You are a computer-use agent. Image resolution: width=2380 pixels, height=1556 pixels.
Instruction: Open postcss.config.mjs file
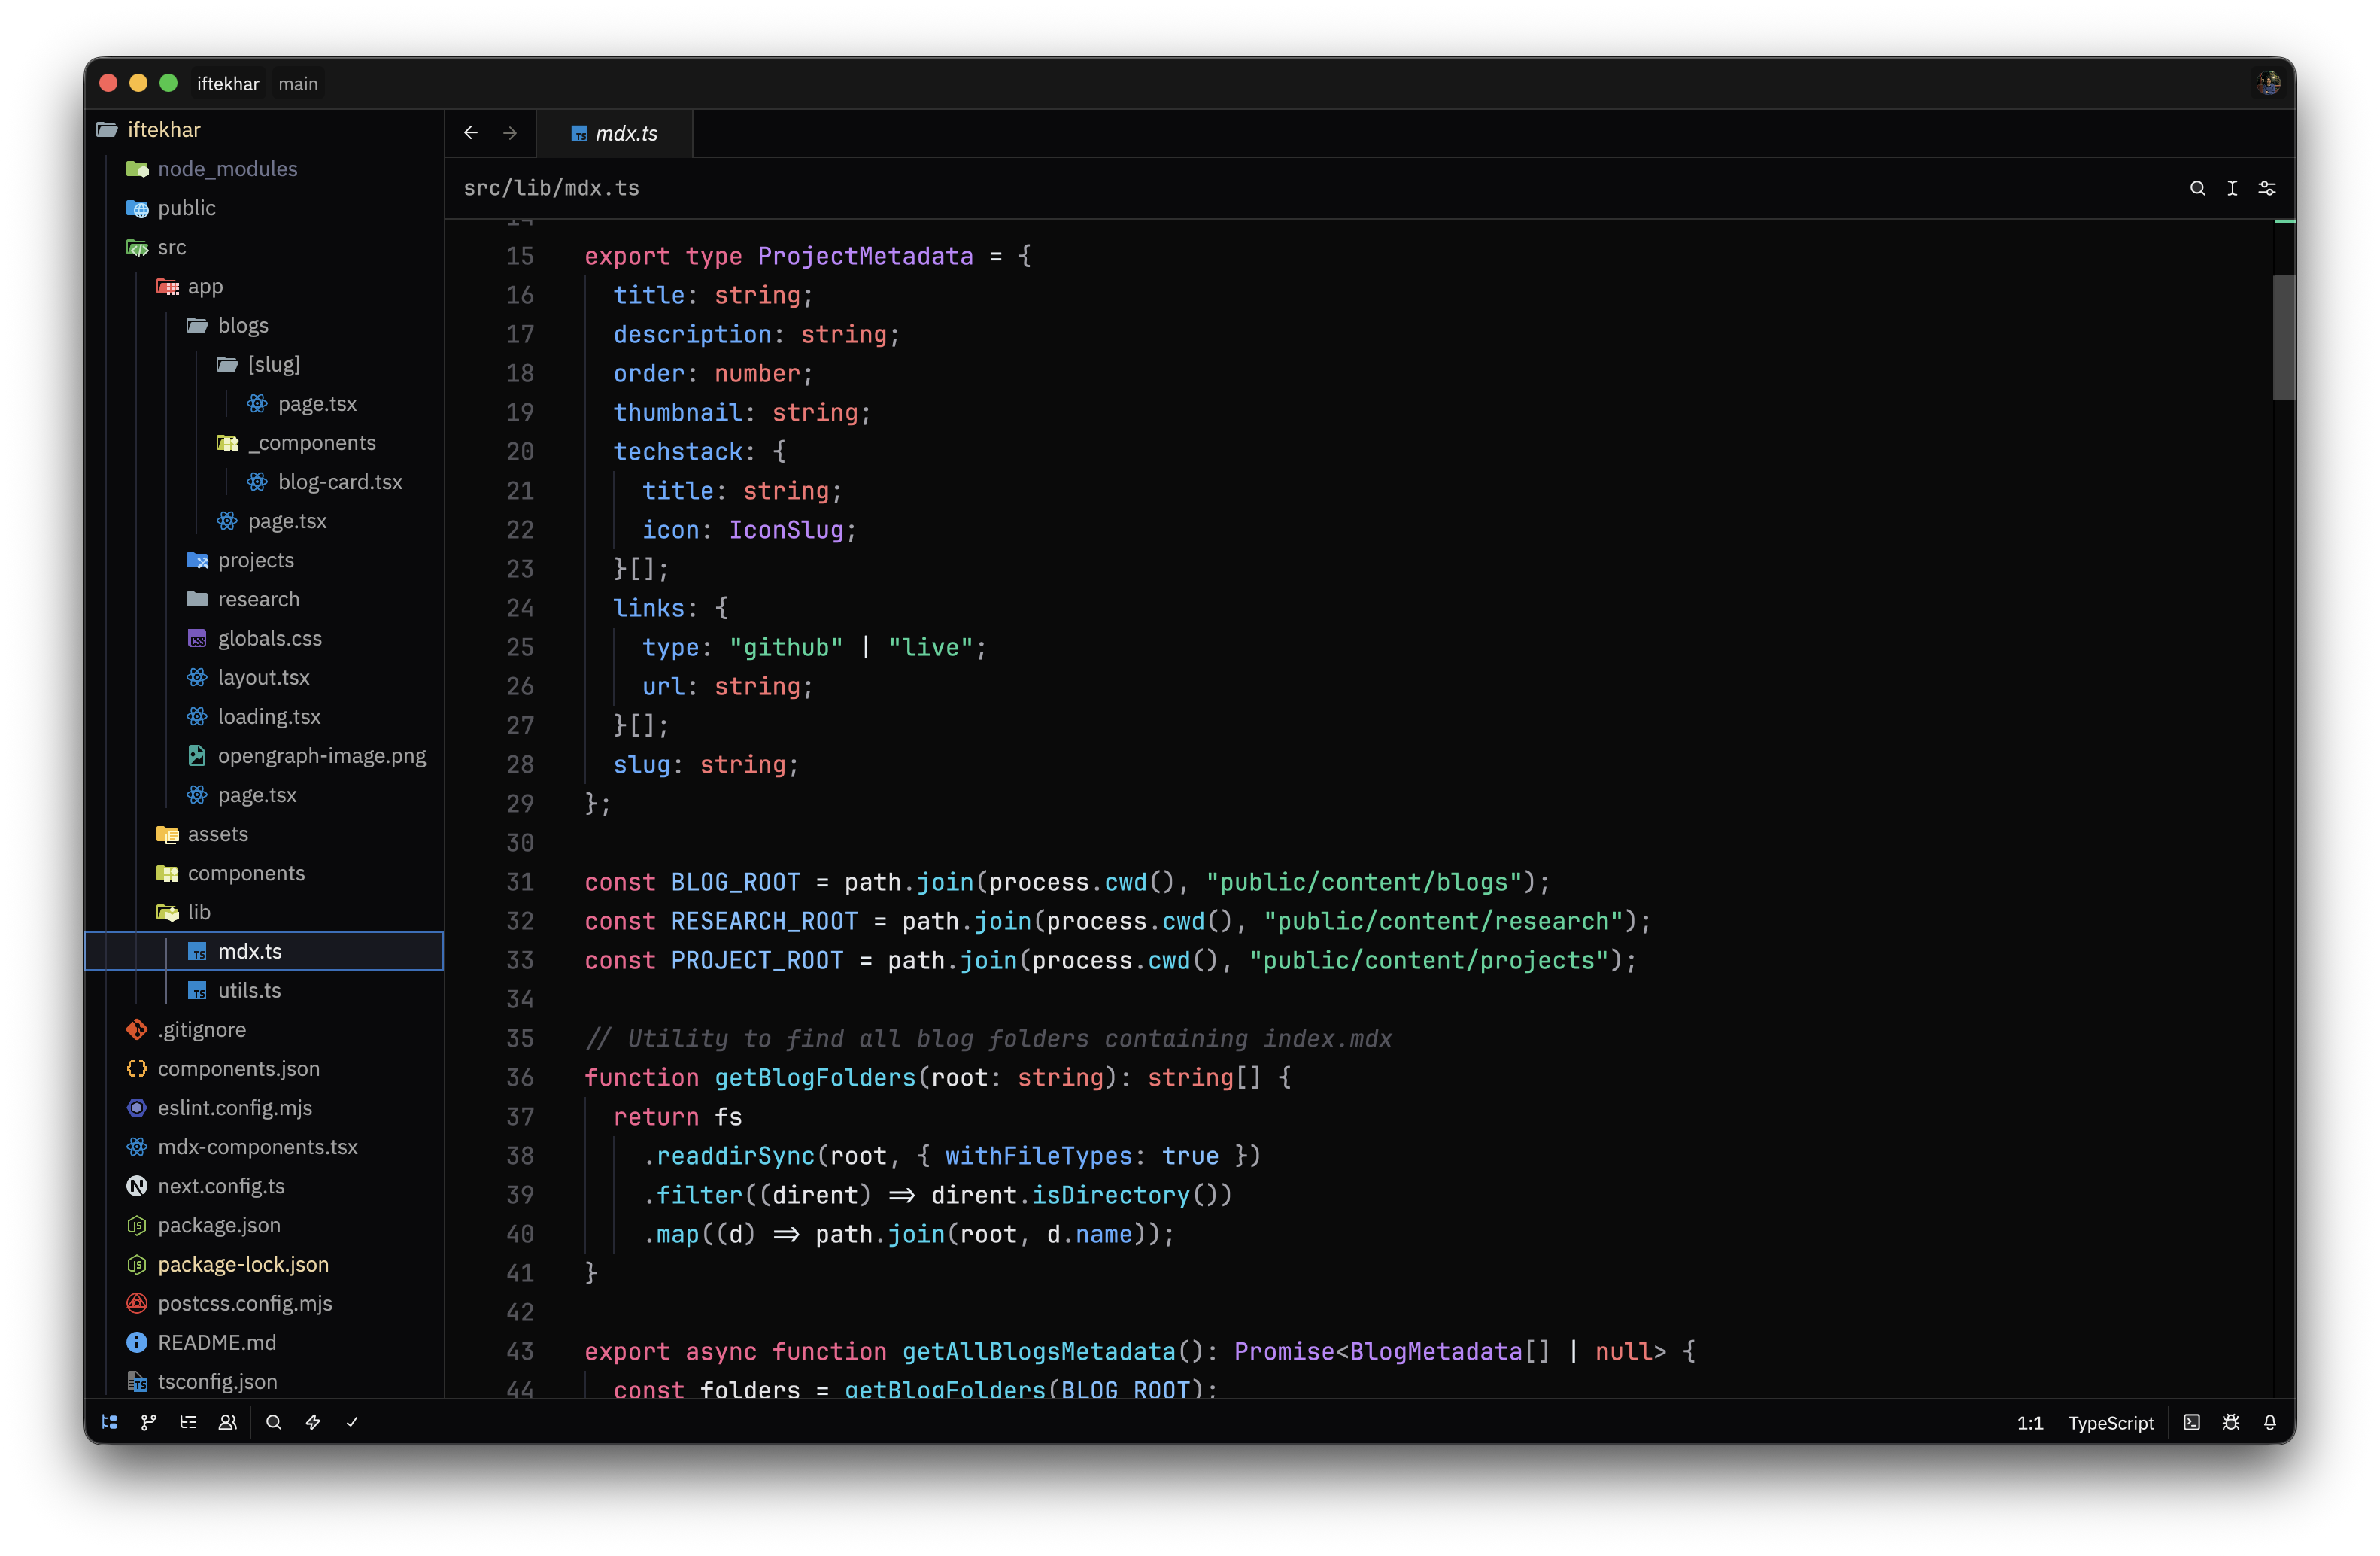point(264,1303)
